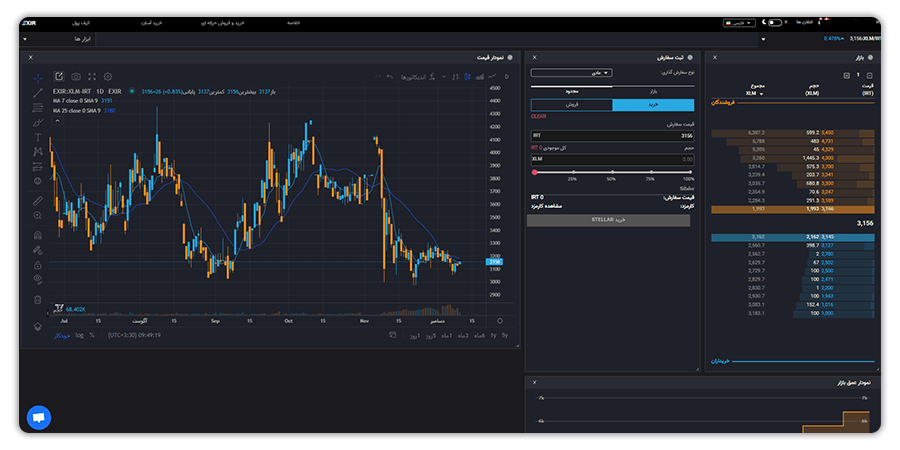
Task: Select the blue buy side button
Action: pyautogui.click(x=653, y=105)
